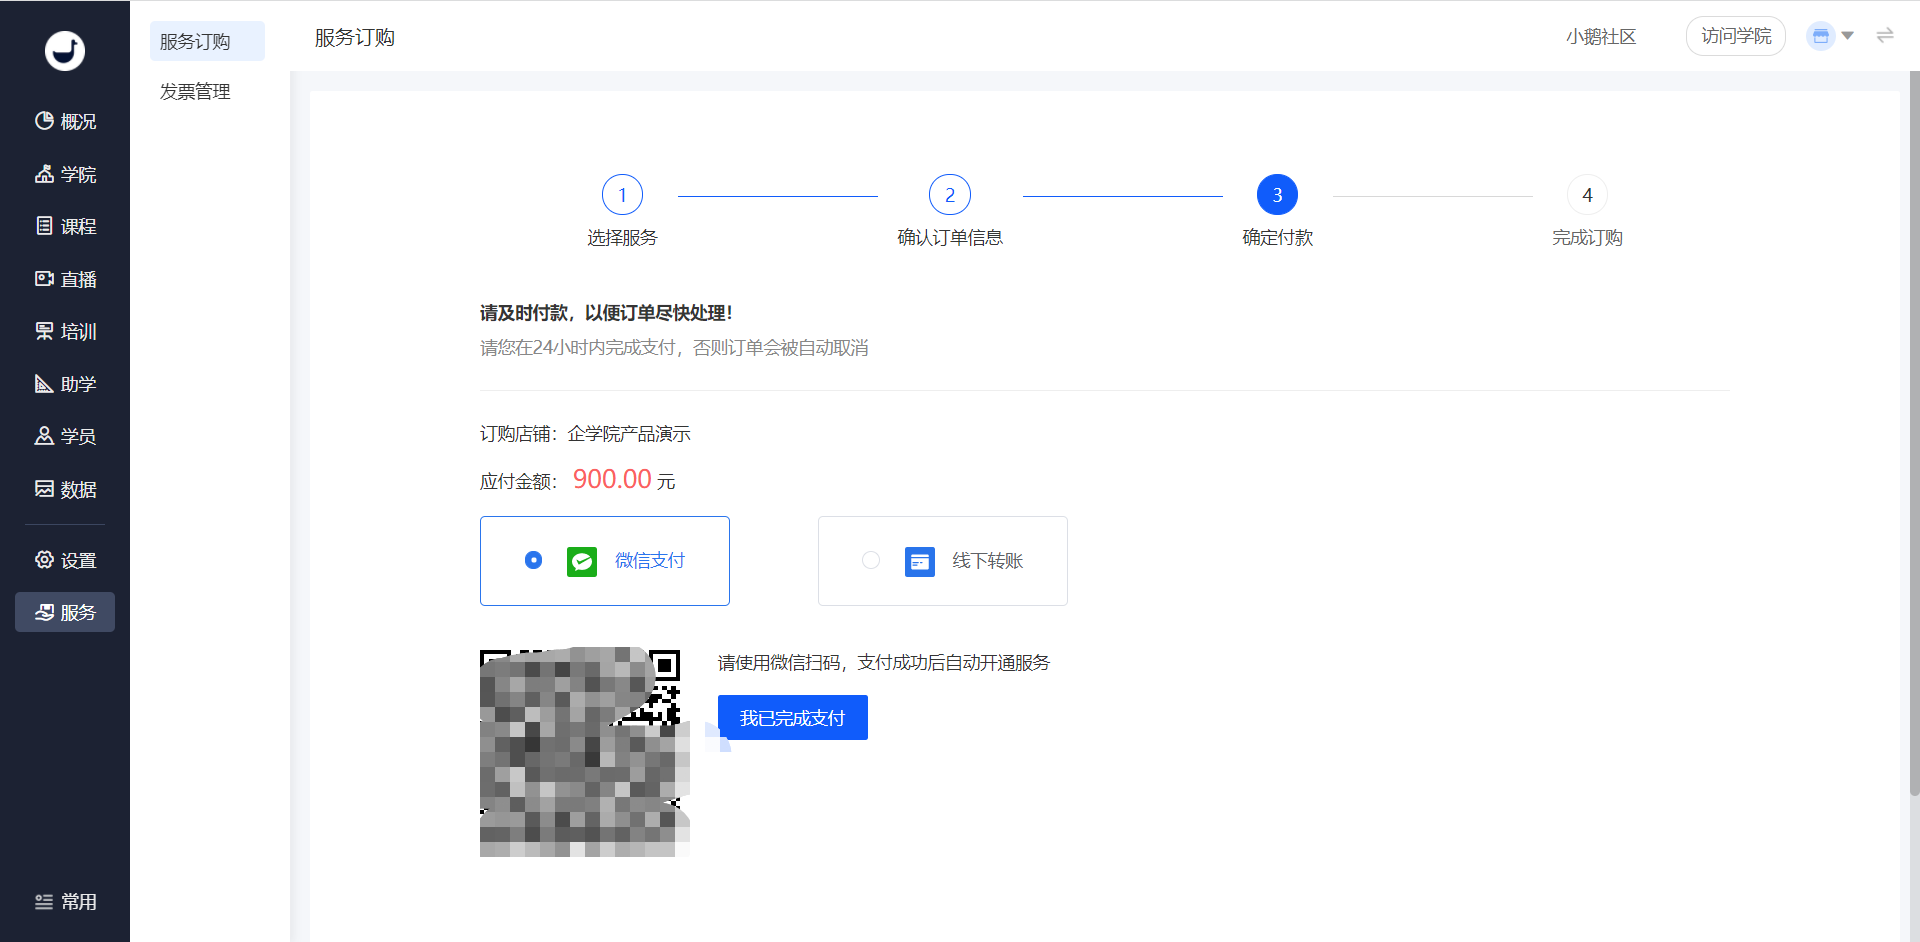This screenshot has width=1920, height=942.
Task: Open the 小鹅社区 link
Action: pyautogui.click(x=1601, y=37)
